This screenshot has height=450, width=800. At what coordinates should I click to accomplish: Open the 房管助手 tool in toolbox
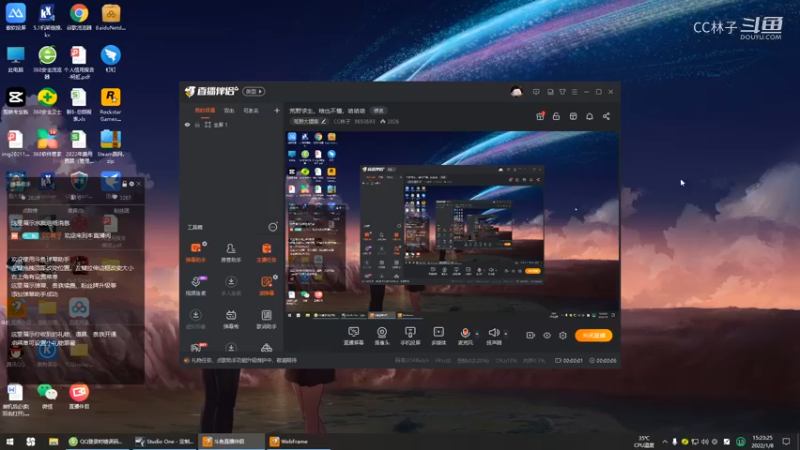pyautogui.click(x=231, y=253)
